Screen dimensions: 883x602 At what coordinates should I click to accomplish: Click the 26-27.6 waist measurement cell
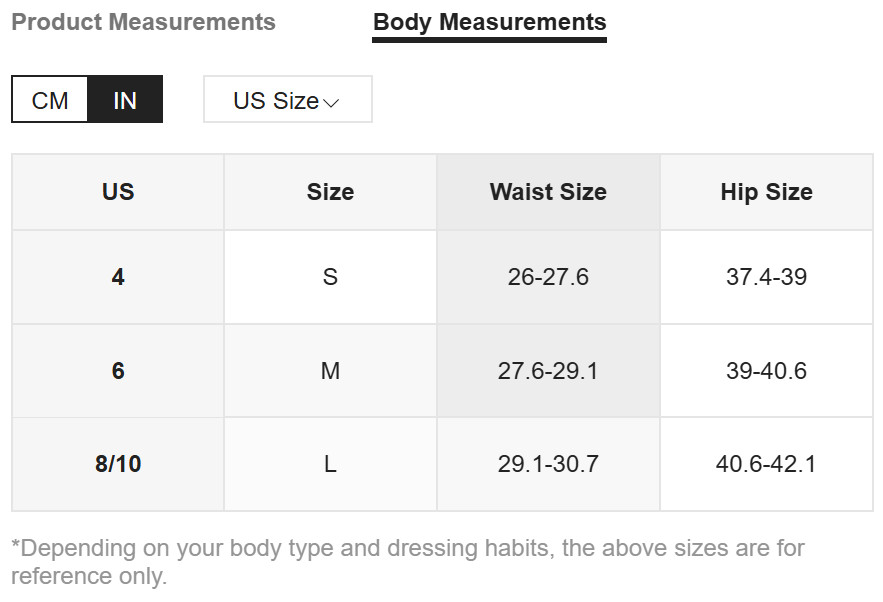pos(548,277)
